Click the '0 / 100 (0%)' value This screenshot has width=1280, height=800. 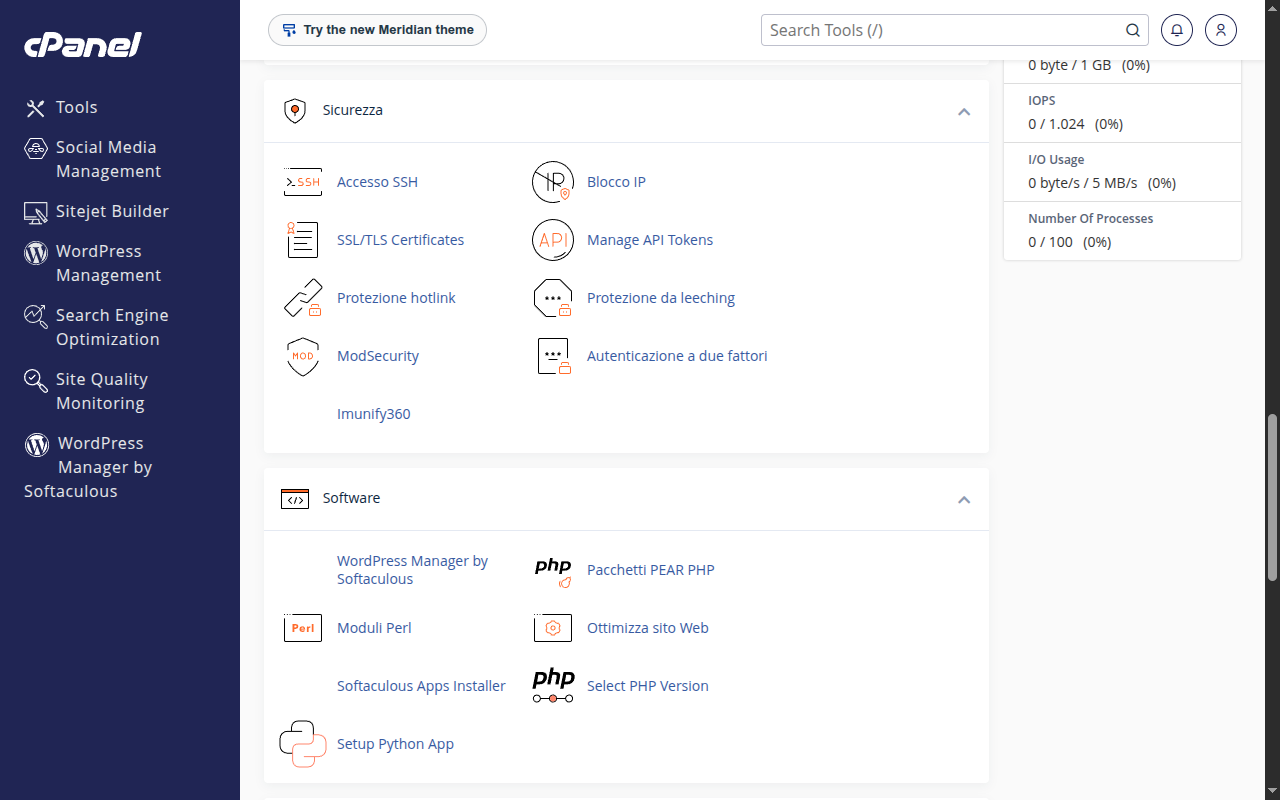[x=1070, y=242]
